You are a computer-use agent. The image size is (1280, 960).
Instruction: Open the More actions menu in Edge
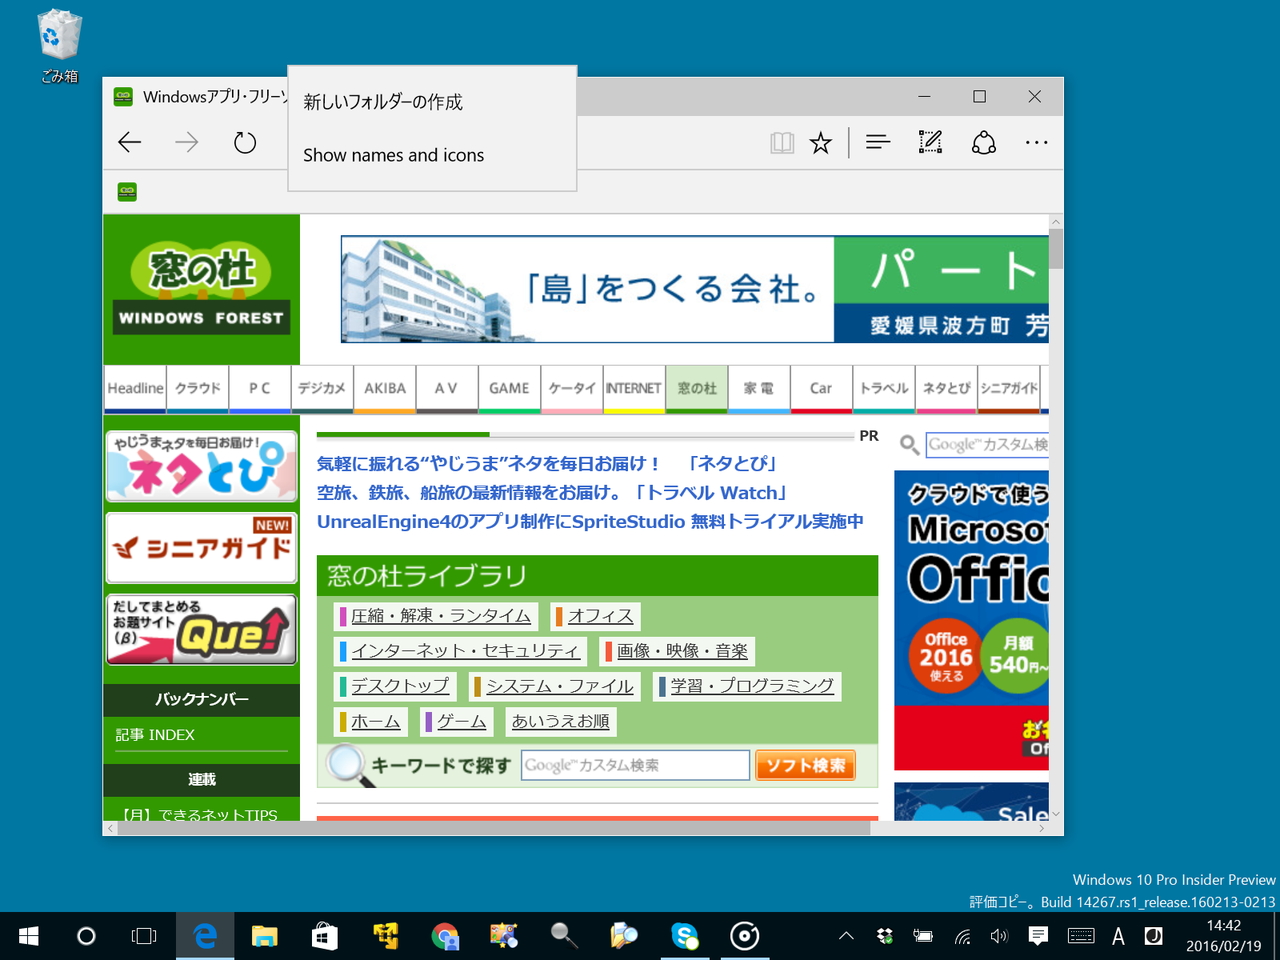pyautogui.click(x=1036, y=142)
